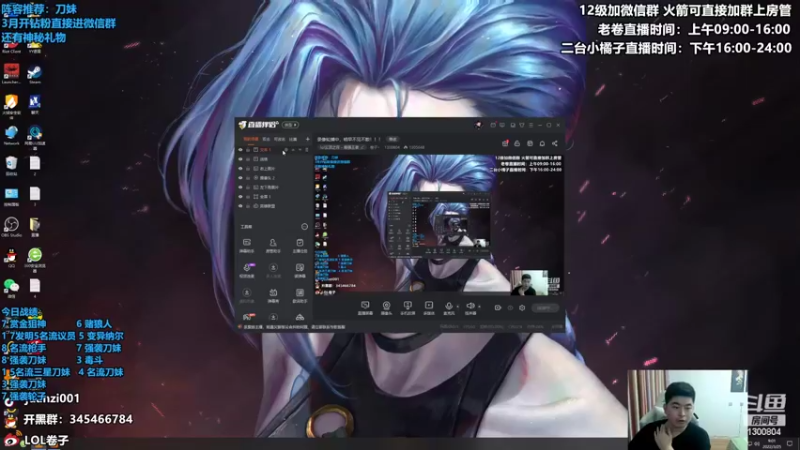800x450 pixels.
Task: Click the notice text in the app status bar
Action: pyautogui.click(x=294, y=327)
